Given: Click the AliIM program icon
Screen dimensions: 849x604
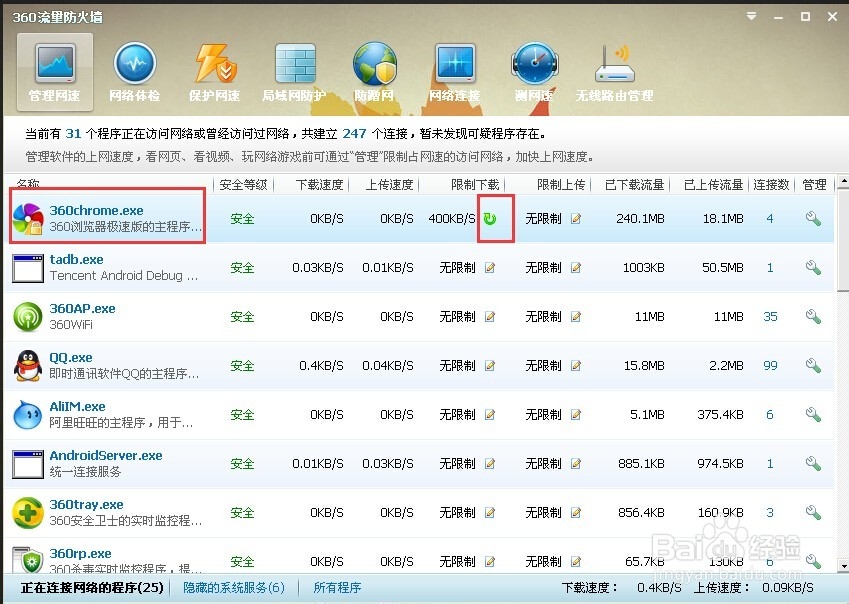Looking at the screenshot, I should point(28,415).
